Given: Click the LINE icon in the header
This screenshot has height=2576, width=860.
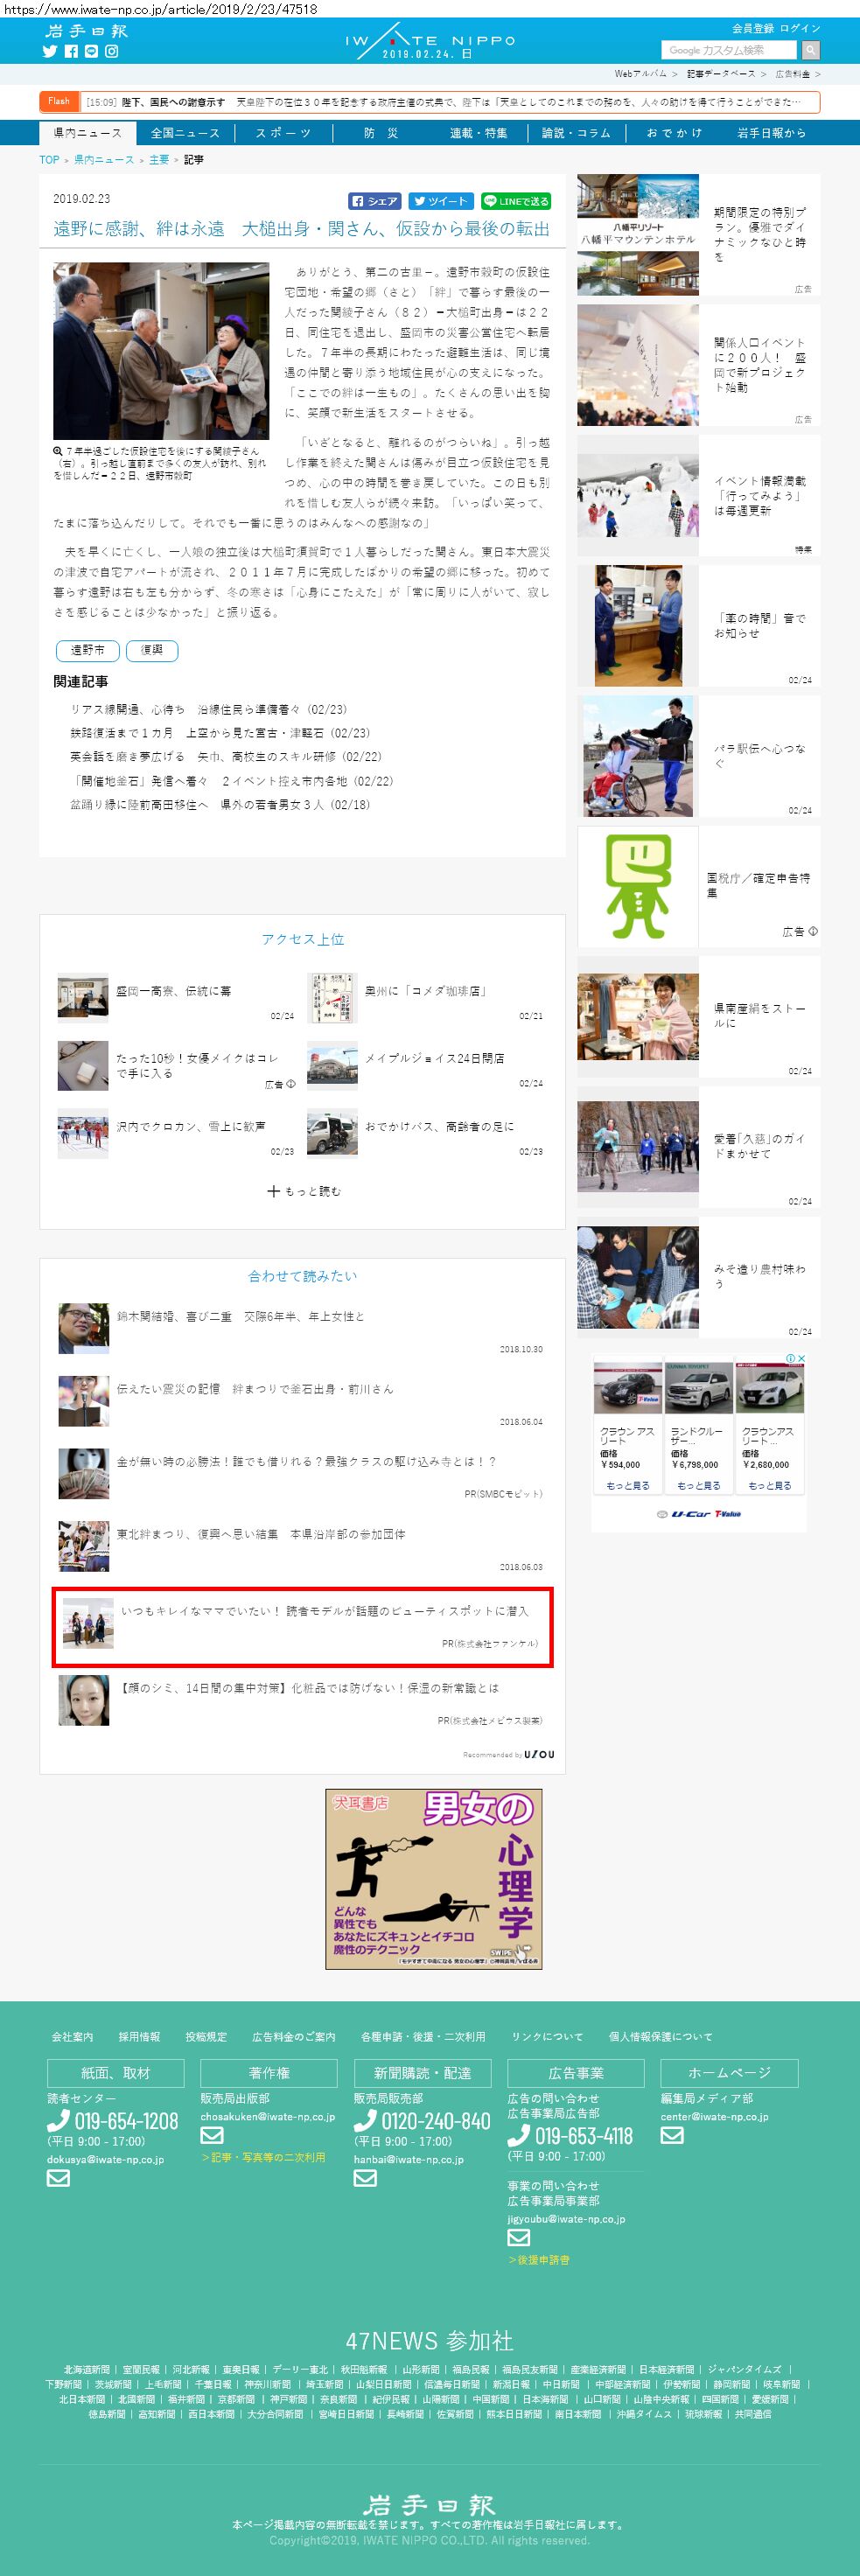Looking at the screenshot, I should tap(91, 51).
